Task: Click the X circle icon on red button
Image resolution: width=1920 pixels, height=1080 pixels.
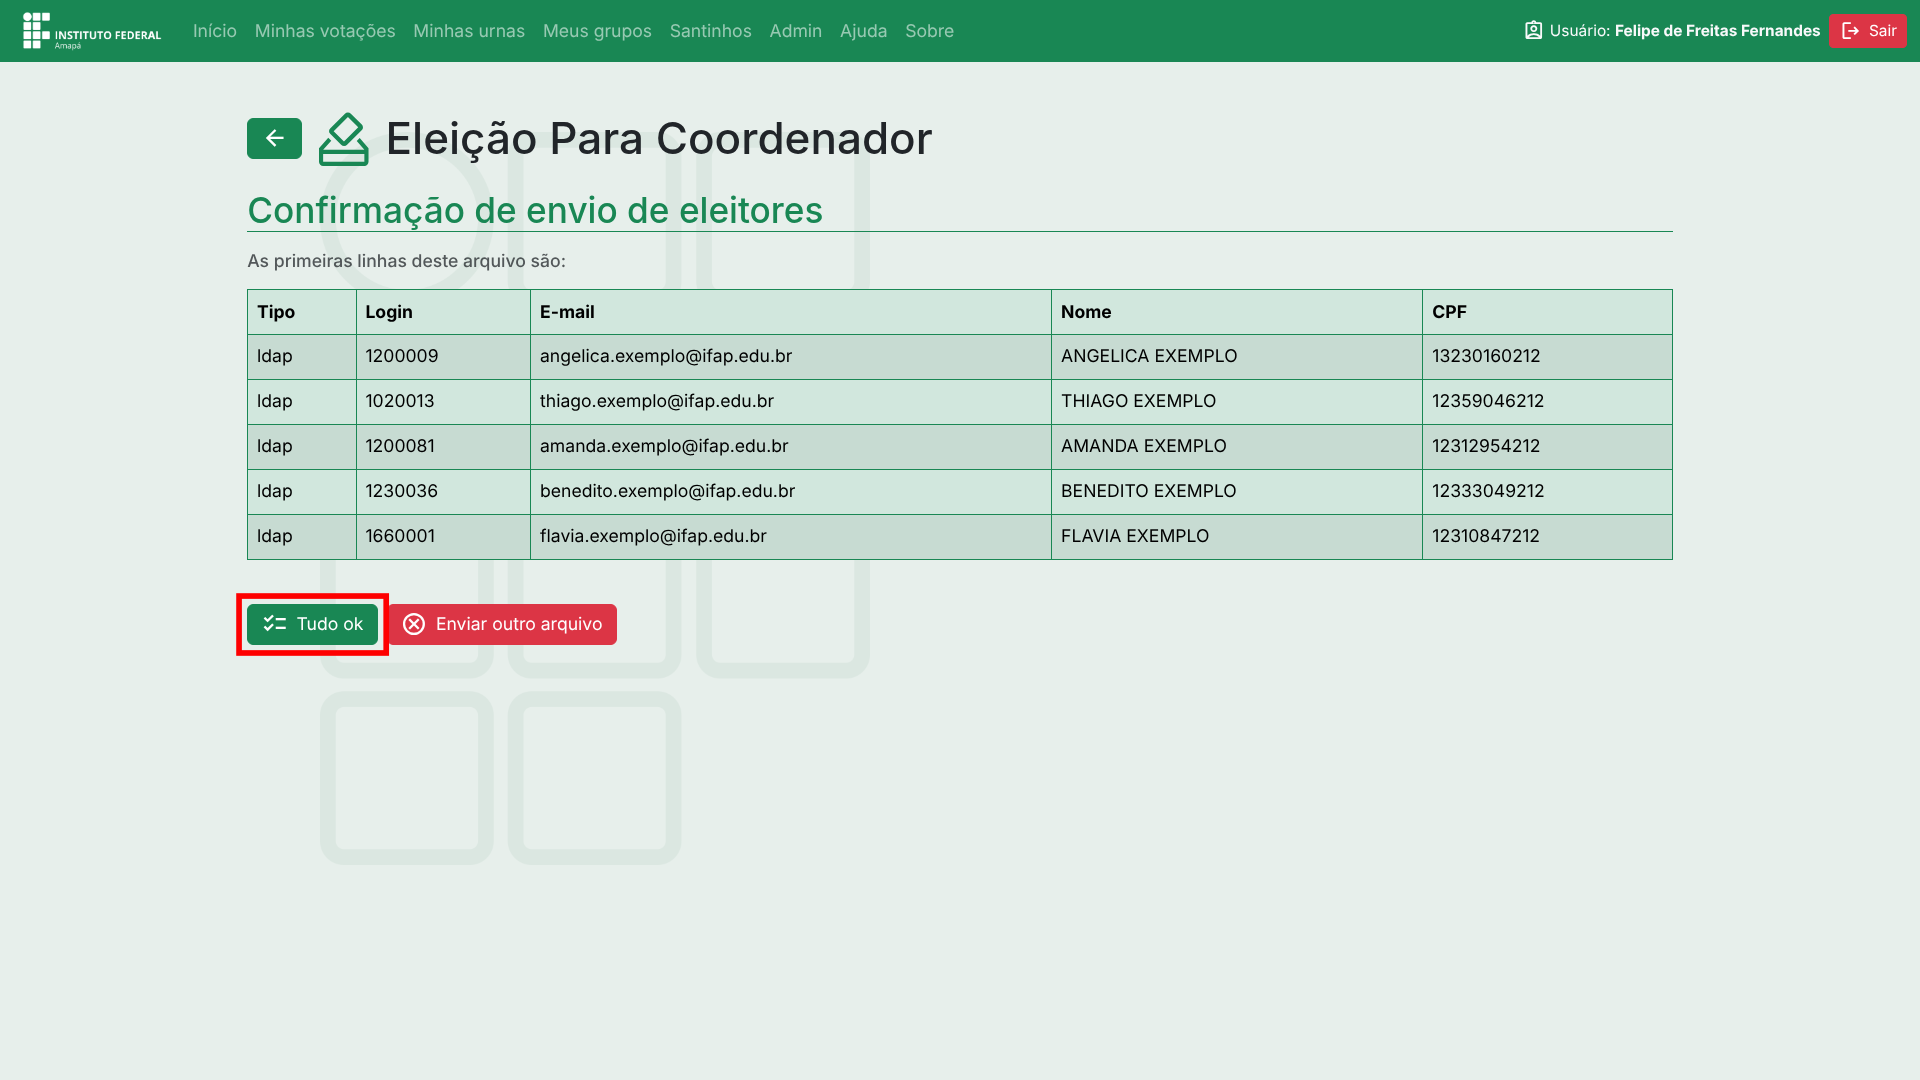Action: click(x=414, y=624)
